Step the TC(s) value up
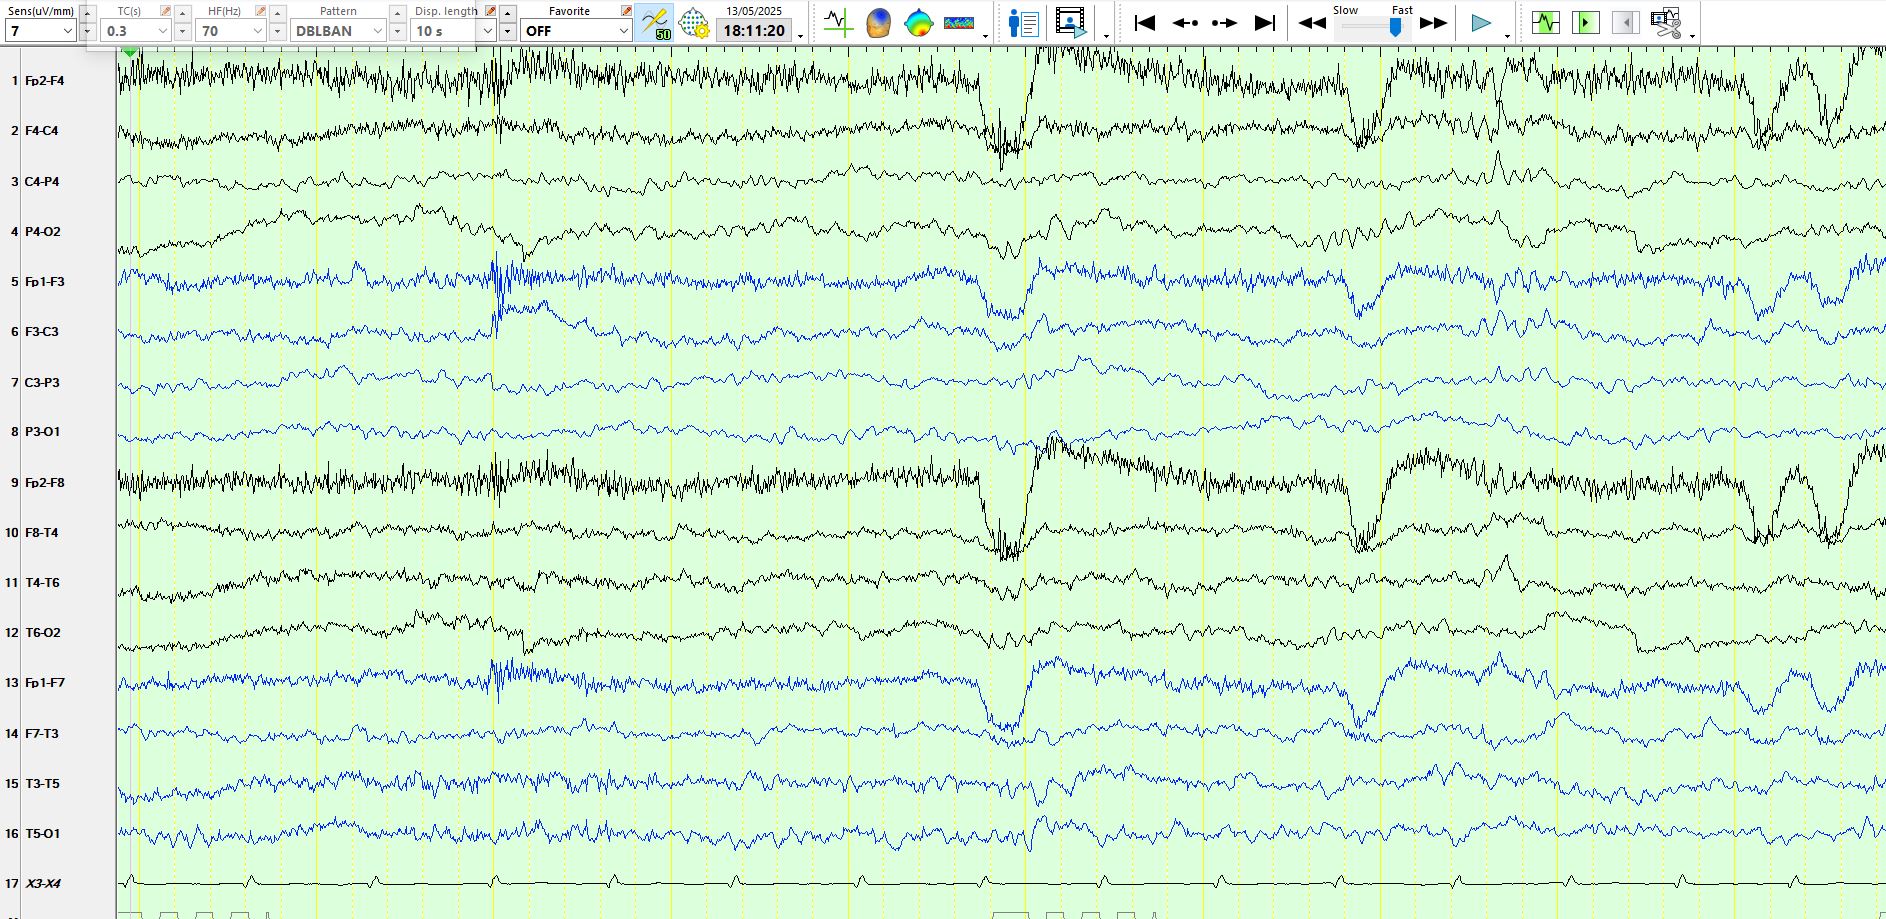The image size is (1886, 919). click(182, 13)
